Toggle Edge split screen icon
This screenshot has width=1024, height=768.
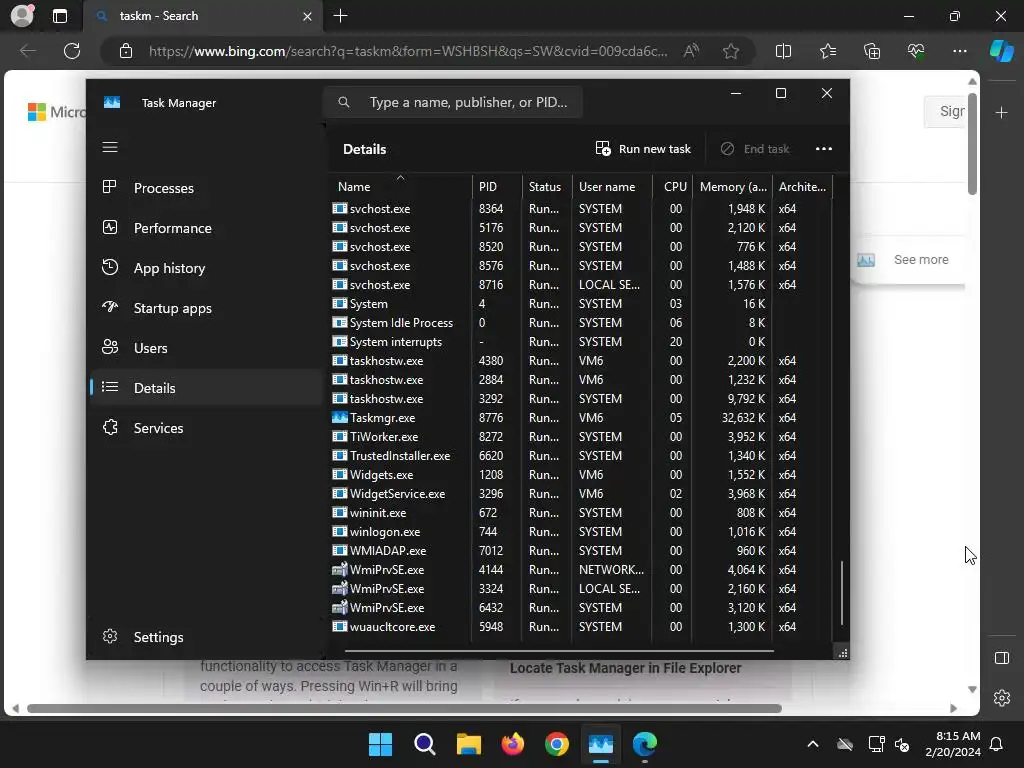(x=783, y=51)
